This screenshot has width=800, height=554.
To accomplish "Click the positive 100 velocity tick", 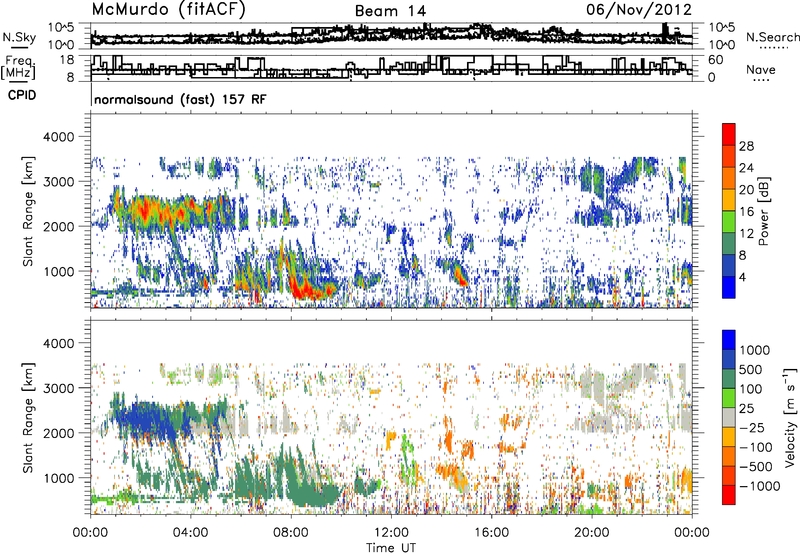I will [x=751, y=389].
